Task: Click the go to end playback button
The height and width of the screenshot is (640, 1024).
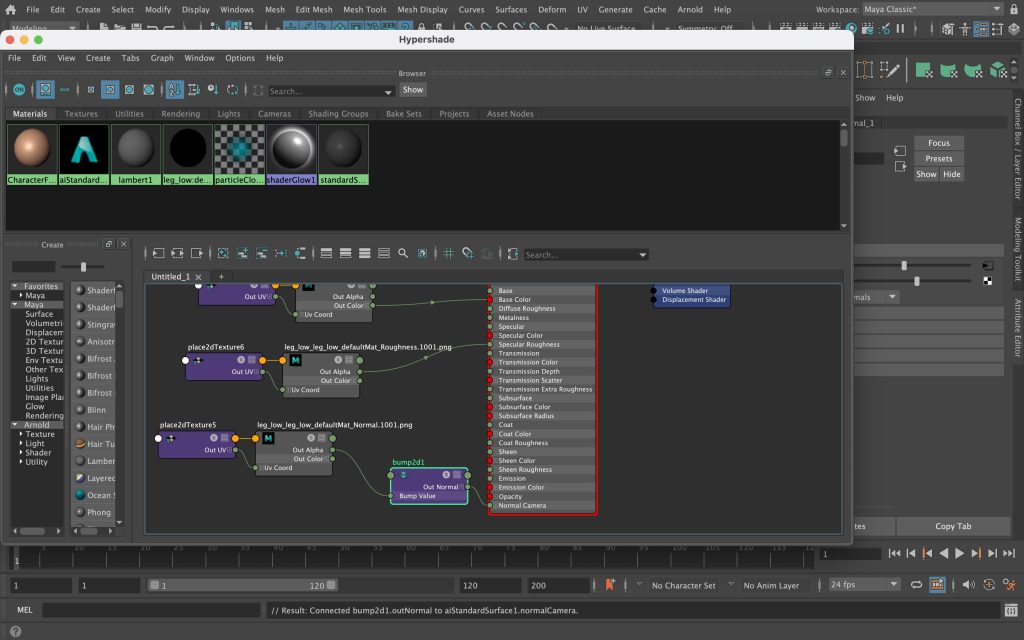Action: point(1009,554)
